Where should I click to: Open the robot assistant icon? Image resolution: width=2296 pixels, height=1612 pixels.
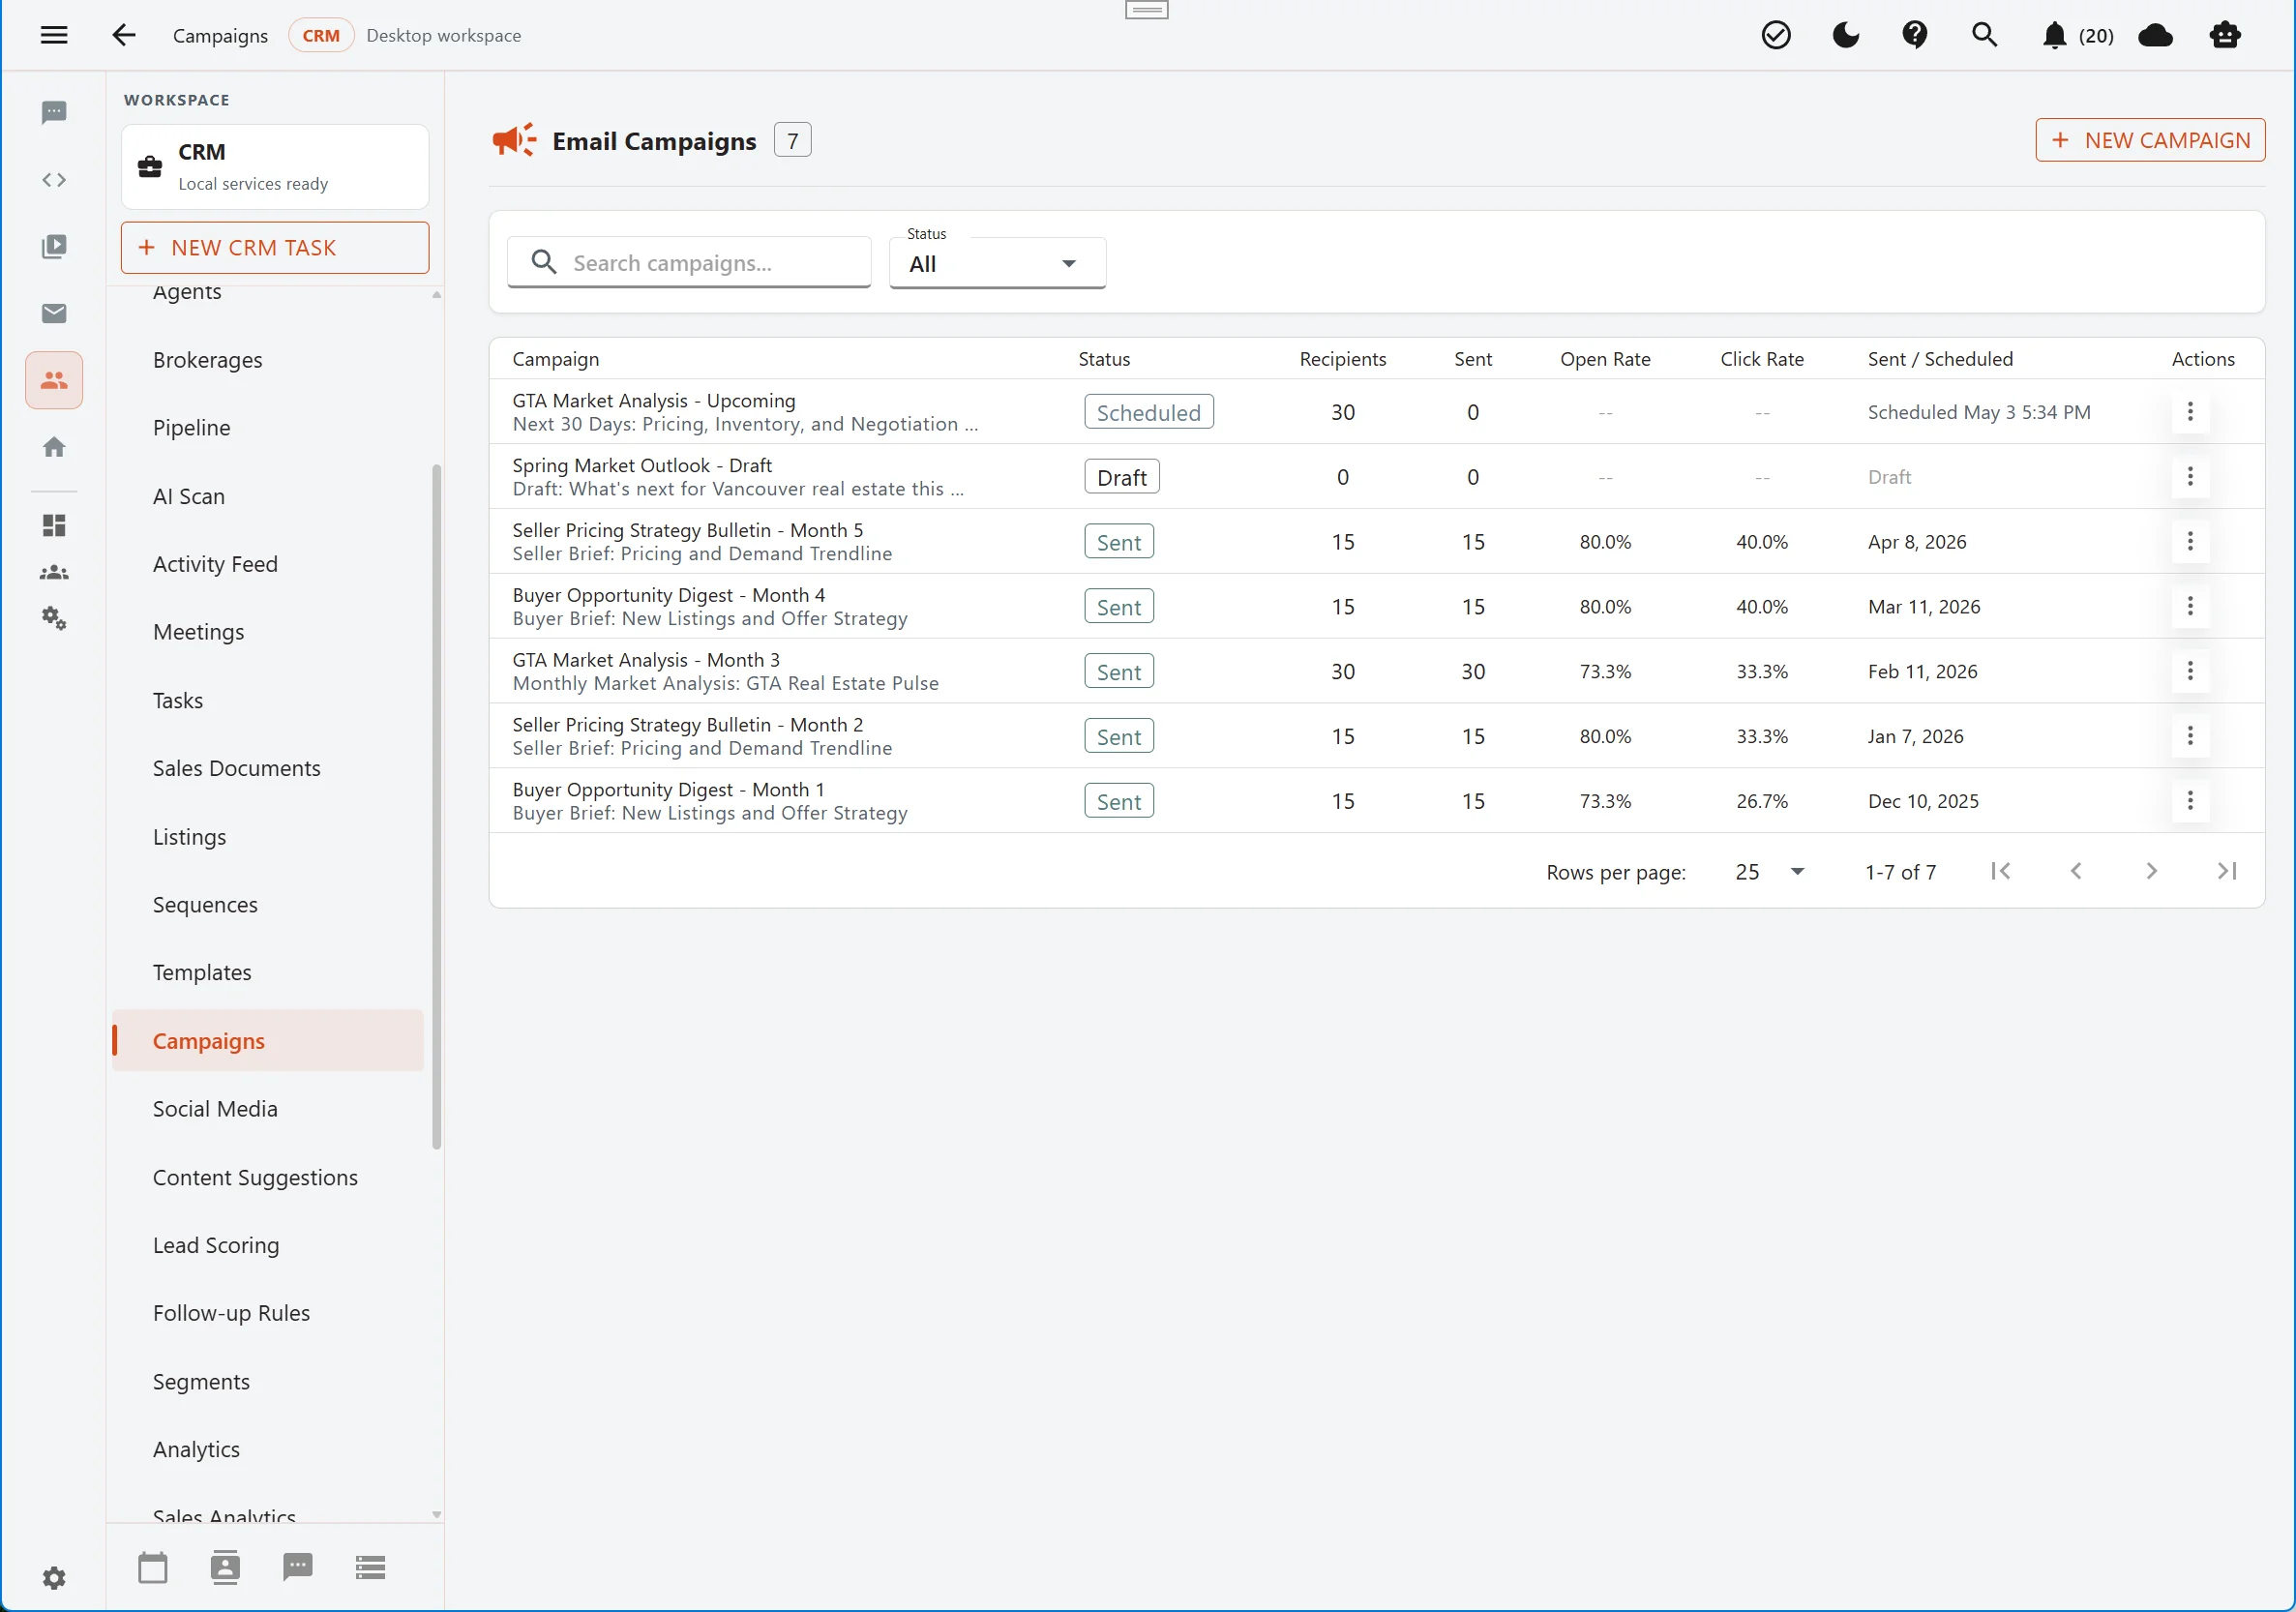pos(2225,35)
